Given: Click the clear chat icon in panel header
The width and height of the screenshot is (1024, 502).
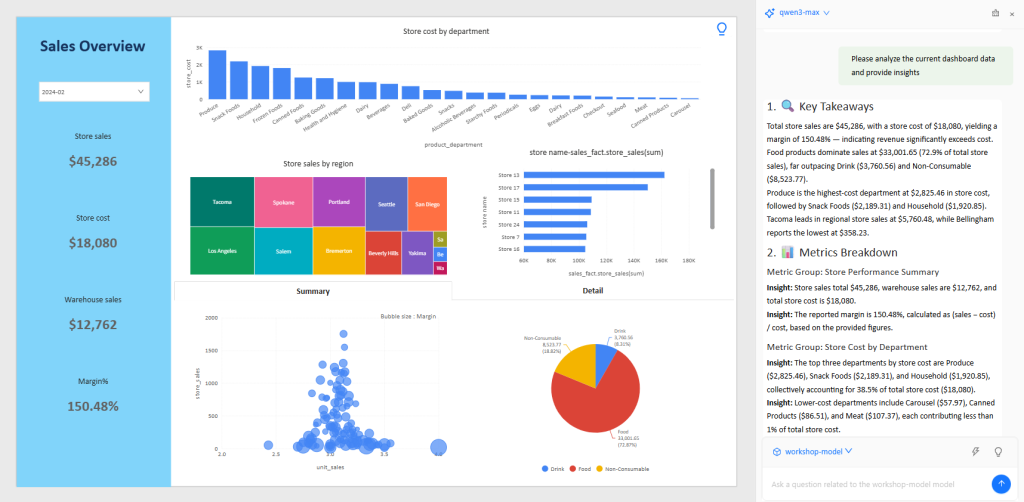Looking at the screenshot, I should pyautogui.click(x=994, y=13).
